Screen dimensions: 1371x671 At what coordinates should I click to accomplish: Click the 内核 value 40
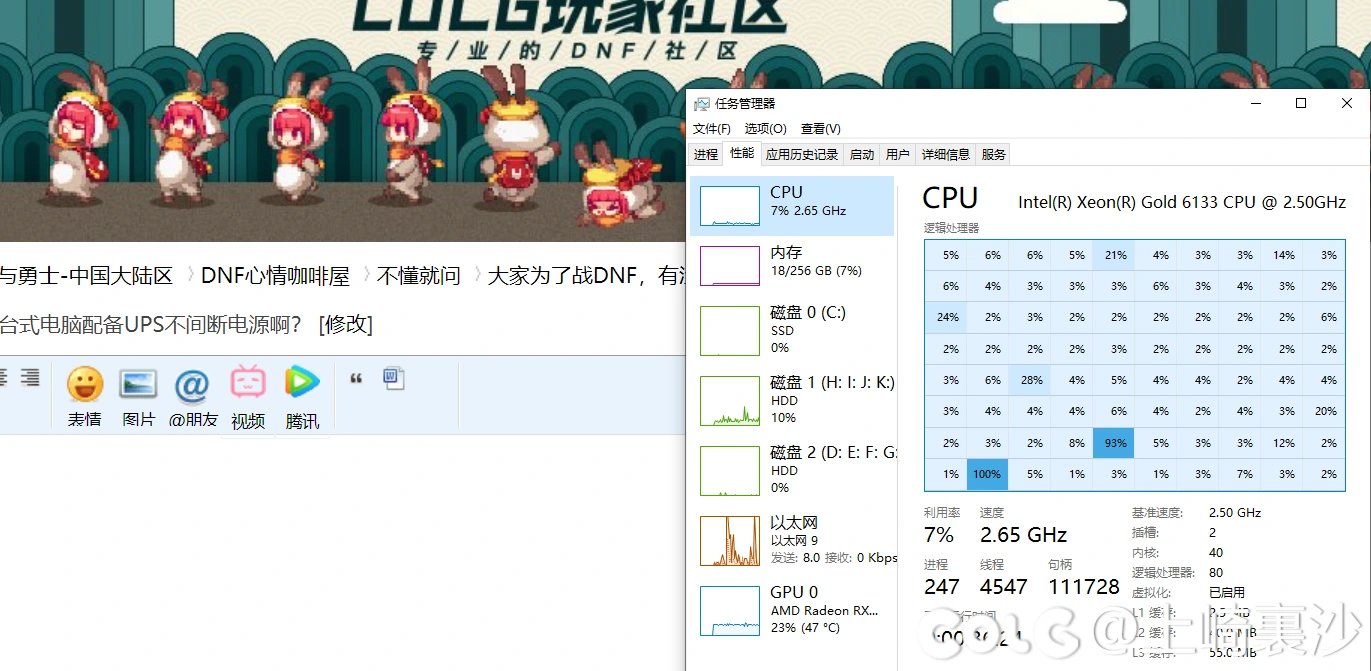click(1216, 553)
